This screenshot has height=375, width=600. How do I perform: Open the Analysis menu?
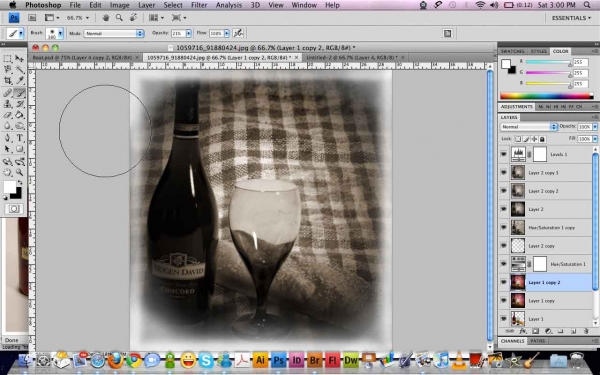click(229, 5)
